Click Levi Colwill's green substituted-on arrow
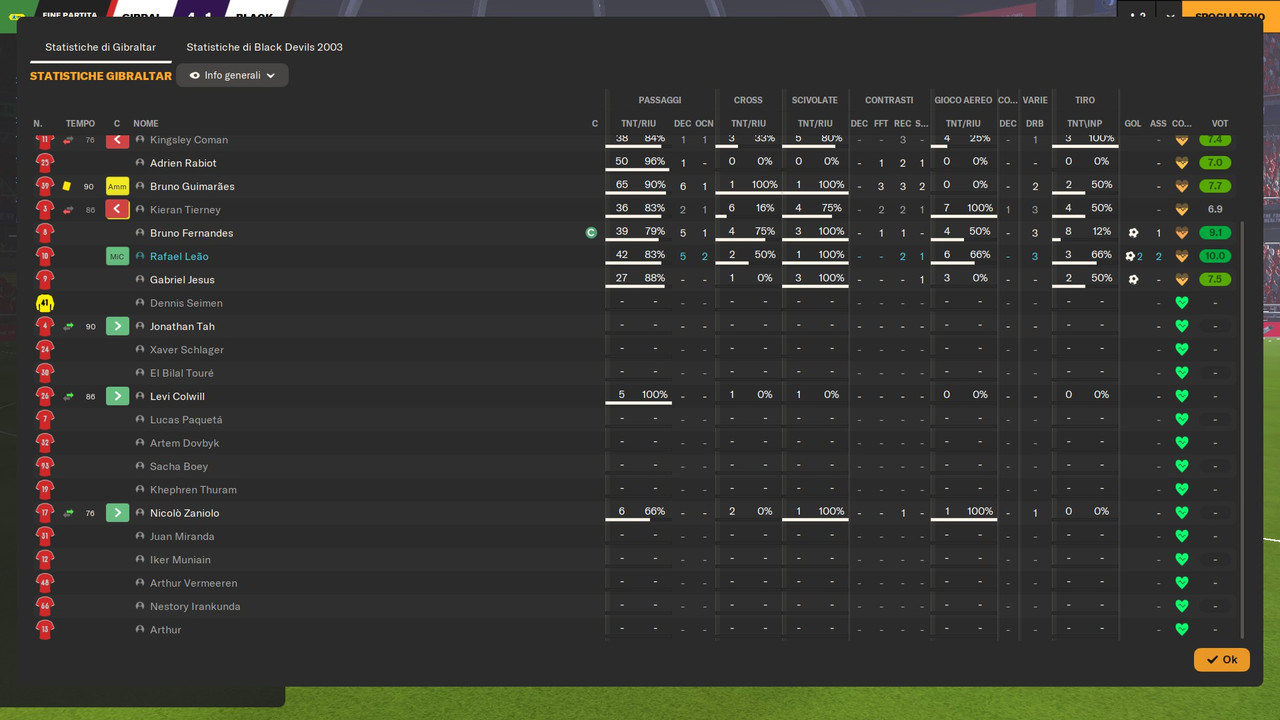 tap(117, 396)
